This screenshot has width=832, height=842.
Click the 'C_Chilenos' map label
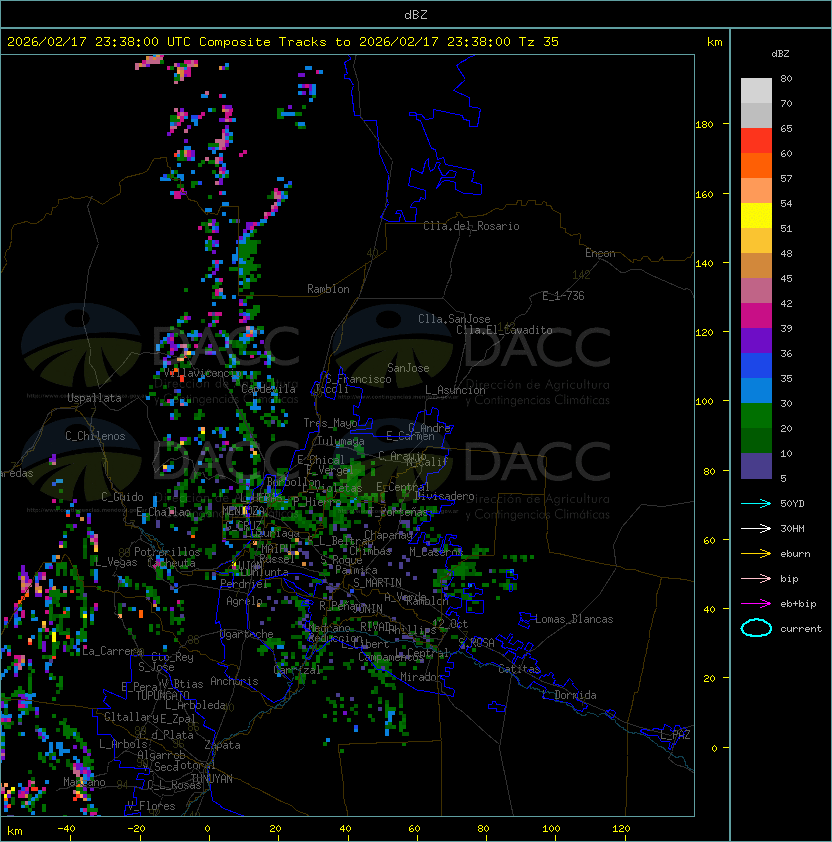tap(95, 436)
